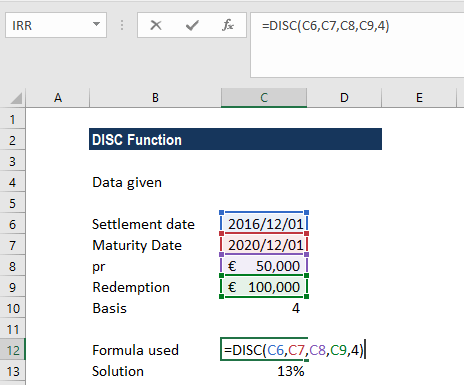Select row 13 header
This screenshot has width=464, height=385.
13,371
